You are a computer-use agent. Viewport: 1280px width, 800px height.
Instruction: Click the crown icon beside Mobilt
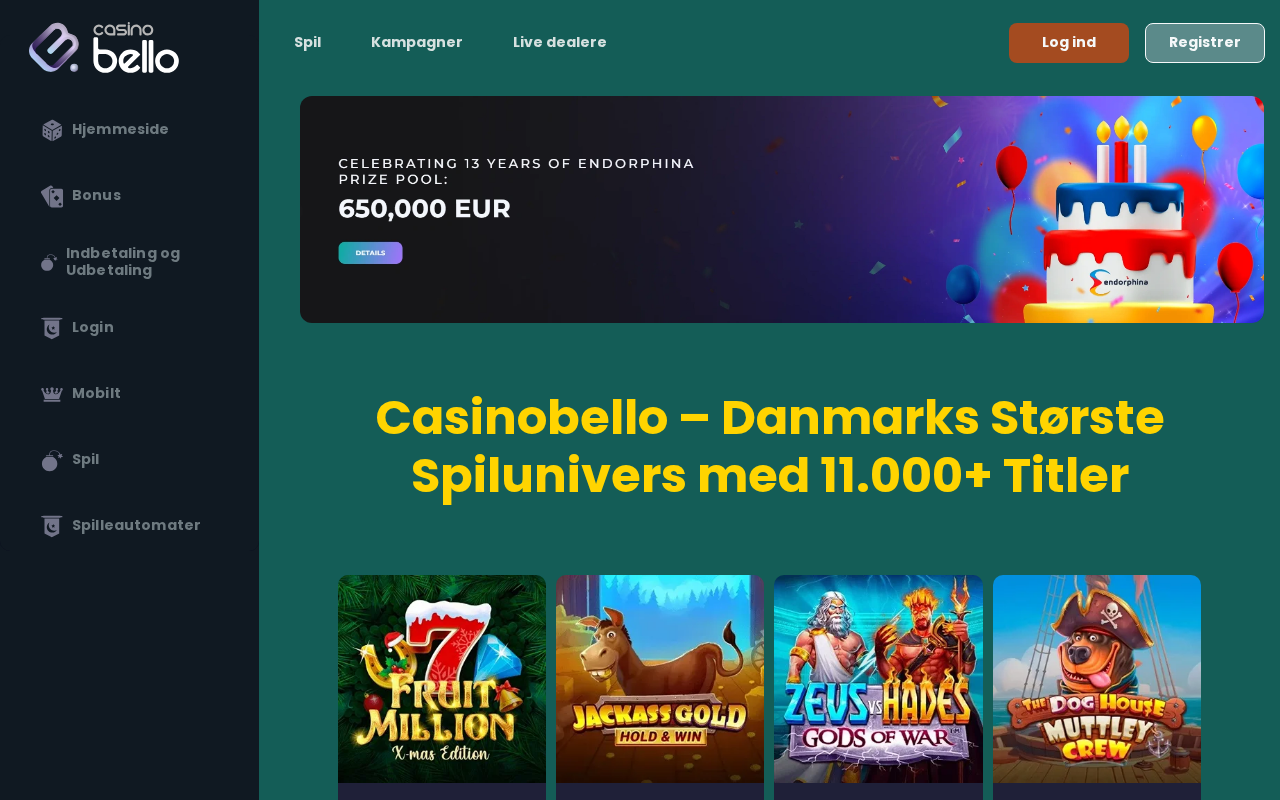point(52,394)
